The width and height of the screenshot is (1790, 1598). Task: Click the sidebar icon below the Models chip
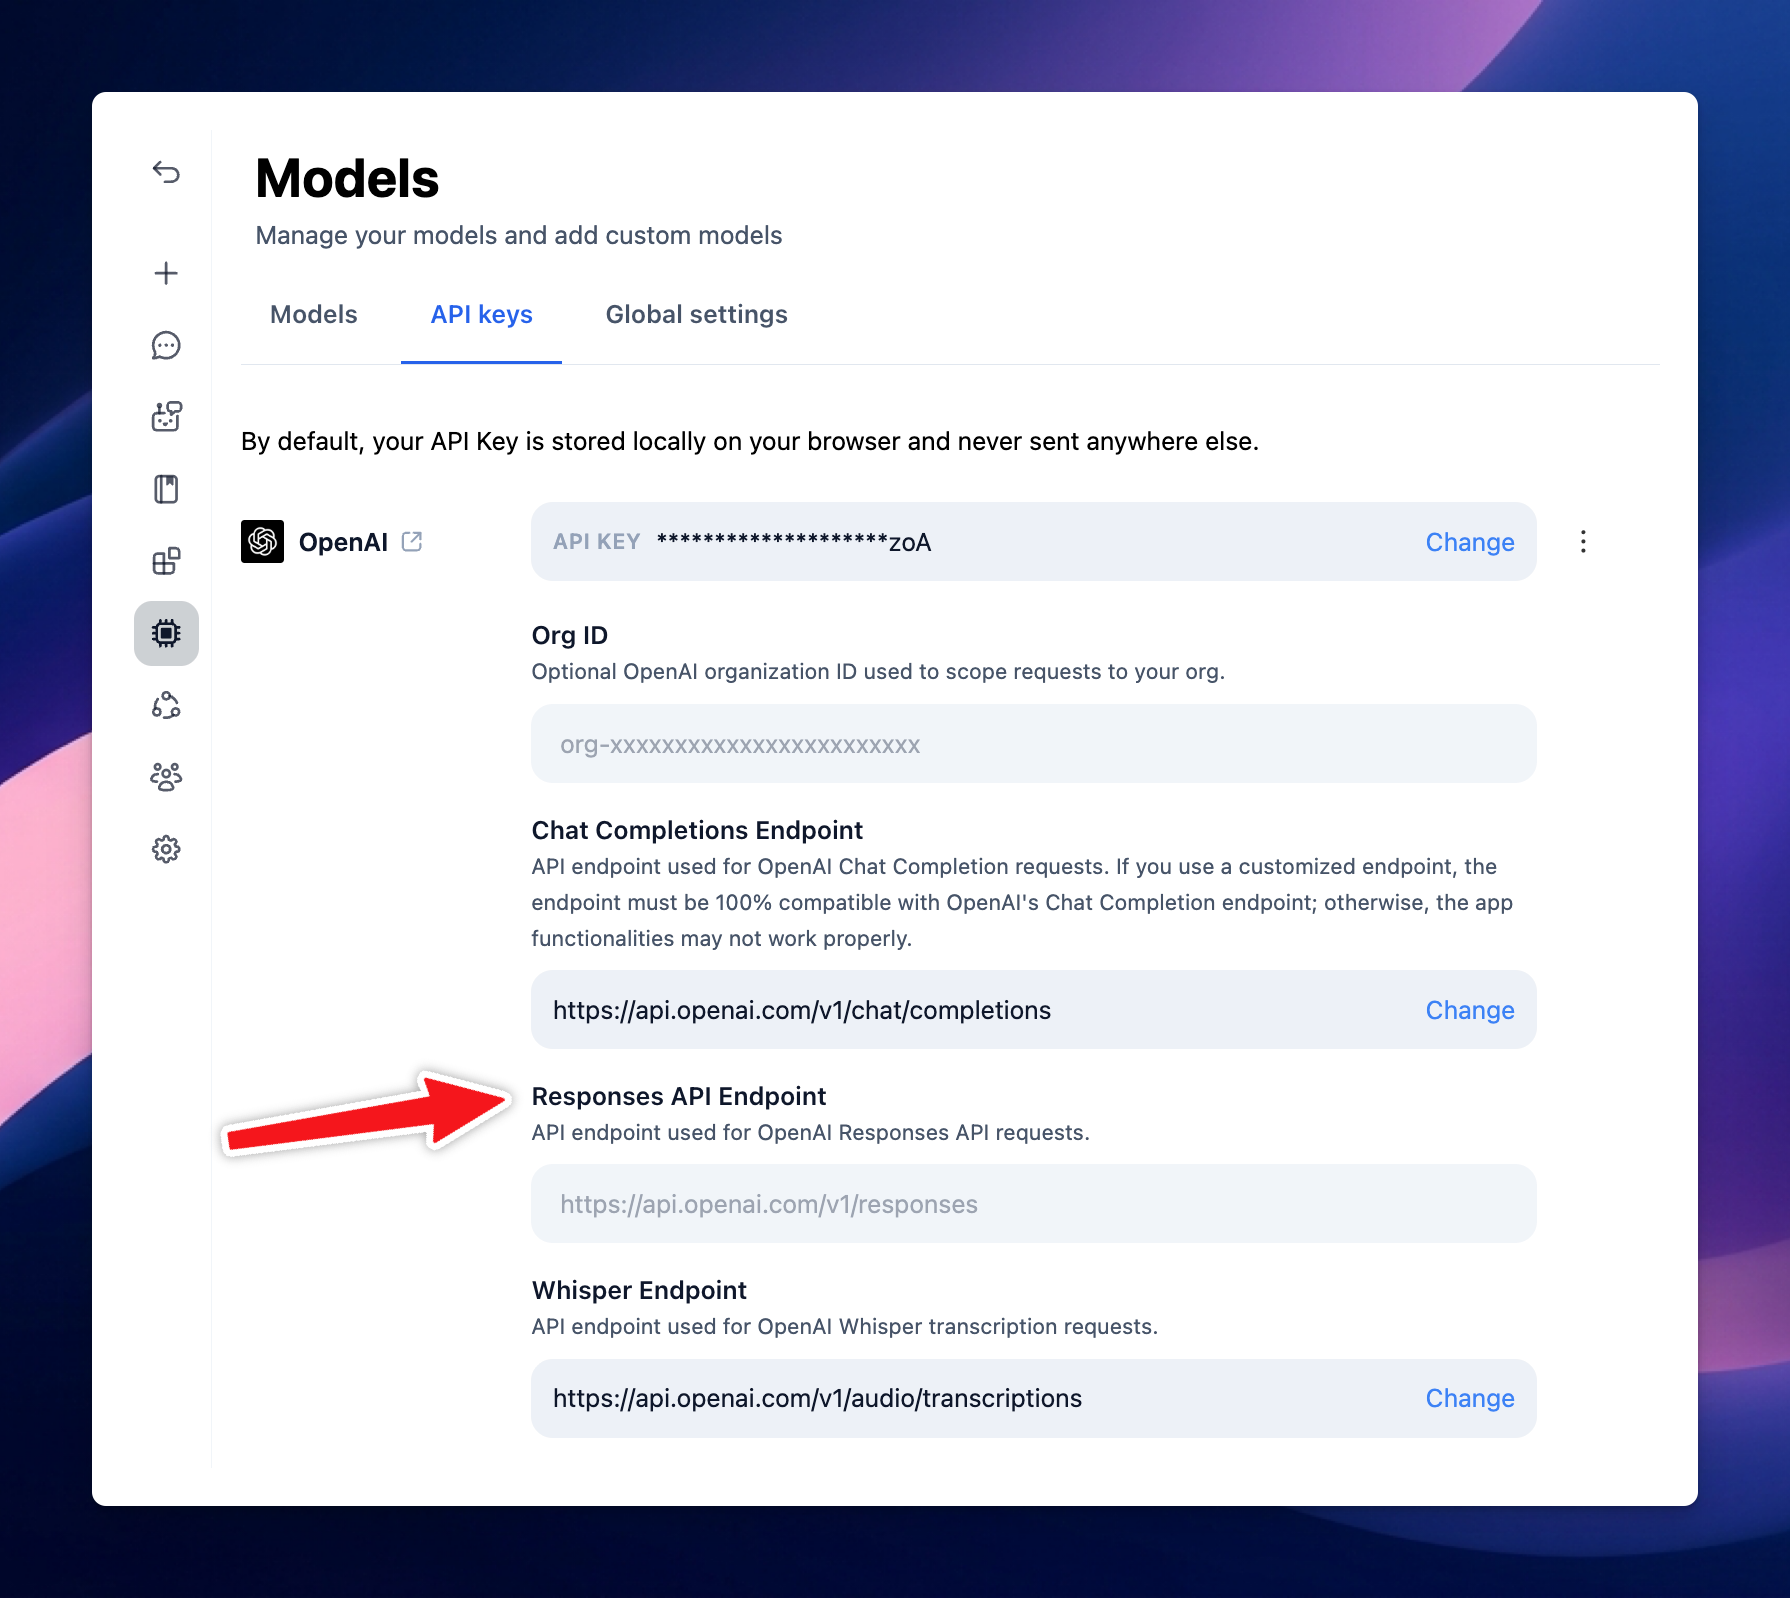[166, 705]
